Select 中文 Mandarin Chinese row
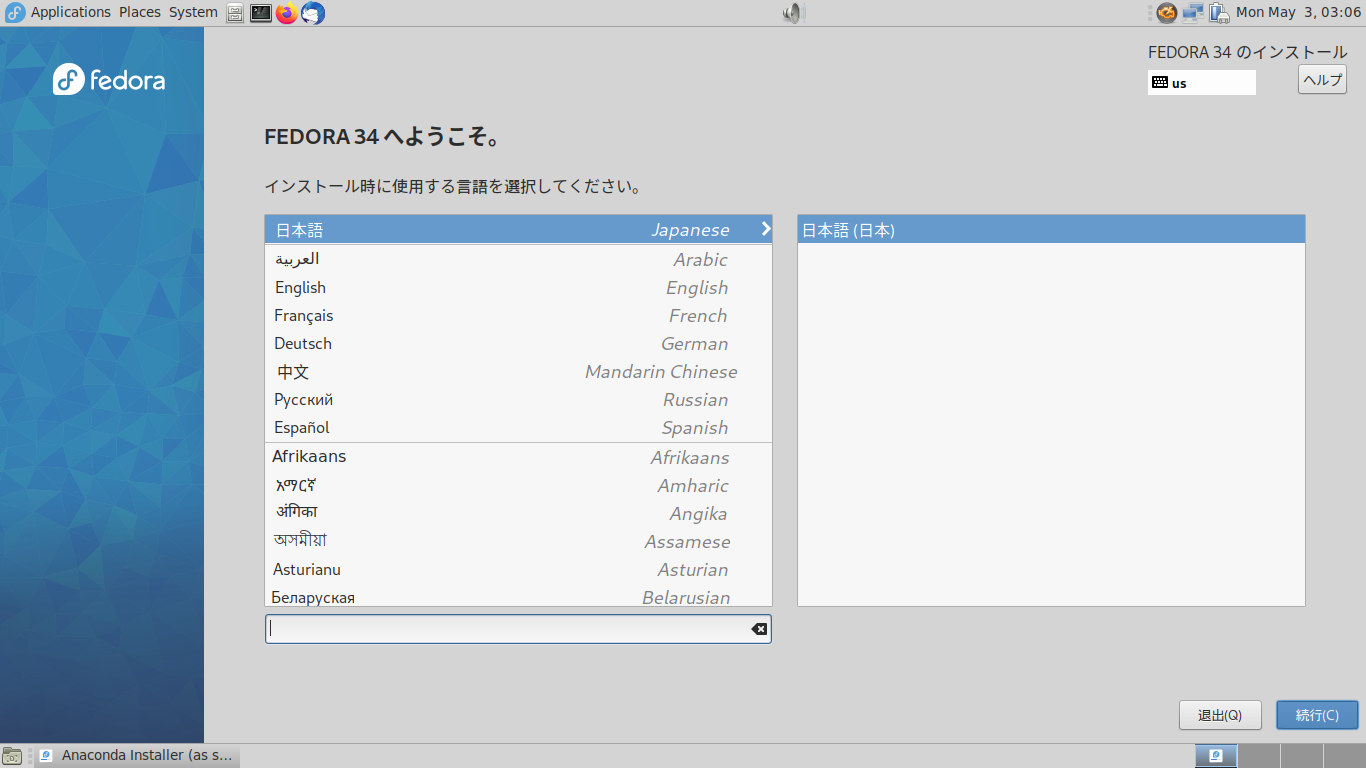 518,371
